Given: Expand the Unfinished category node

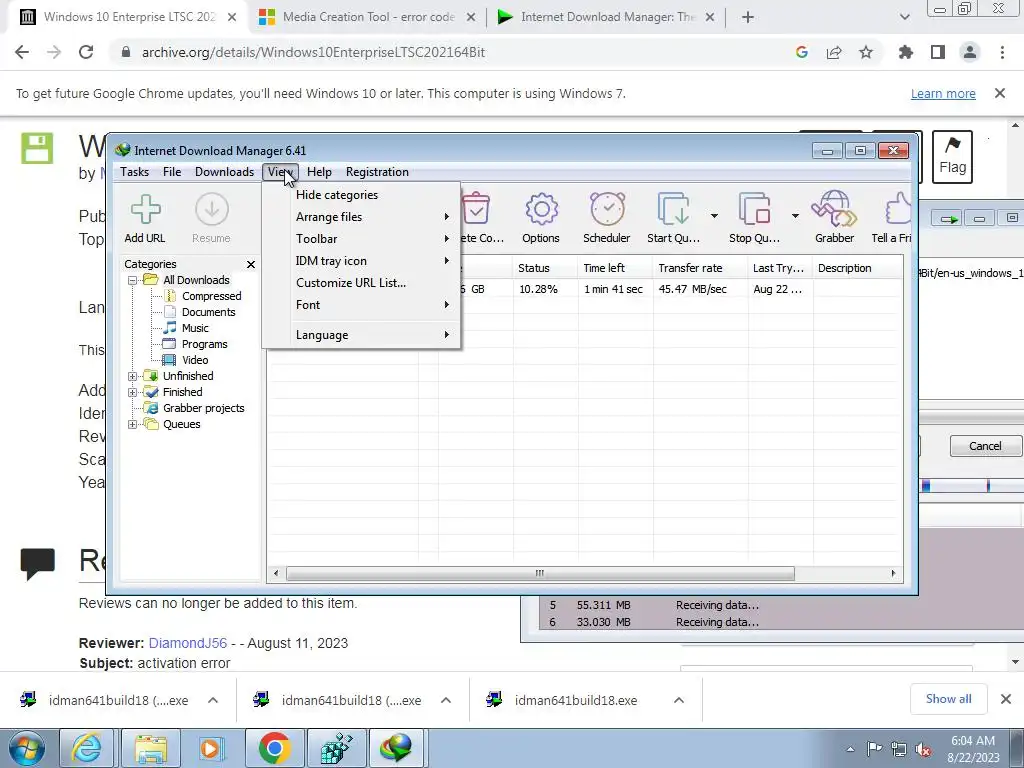Looking at the screenshot, I should (133, 376).
